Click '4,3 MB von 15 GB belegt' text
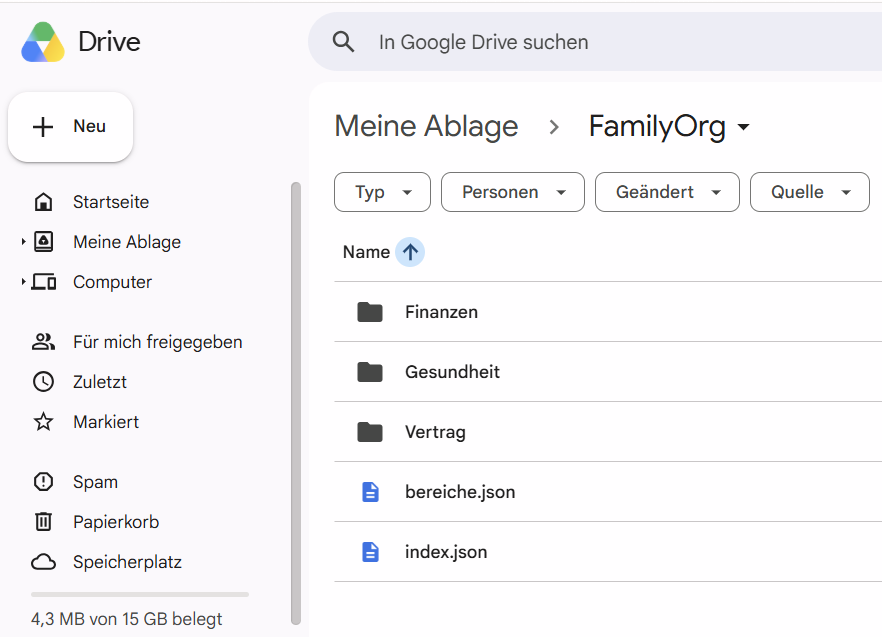882x637 pixels. tap(127, 619)
